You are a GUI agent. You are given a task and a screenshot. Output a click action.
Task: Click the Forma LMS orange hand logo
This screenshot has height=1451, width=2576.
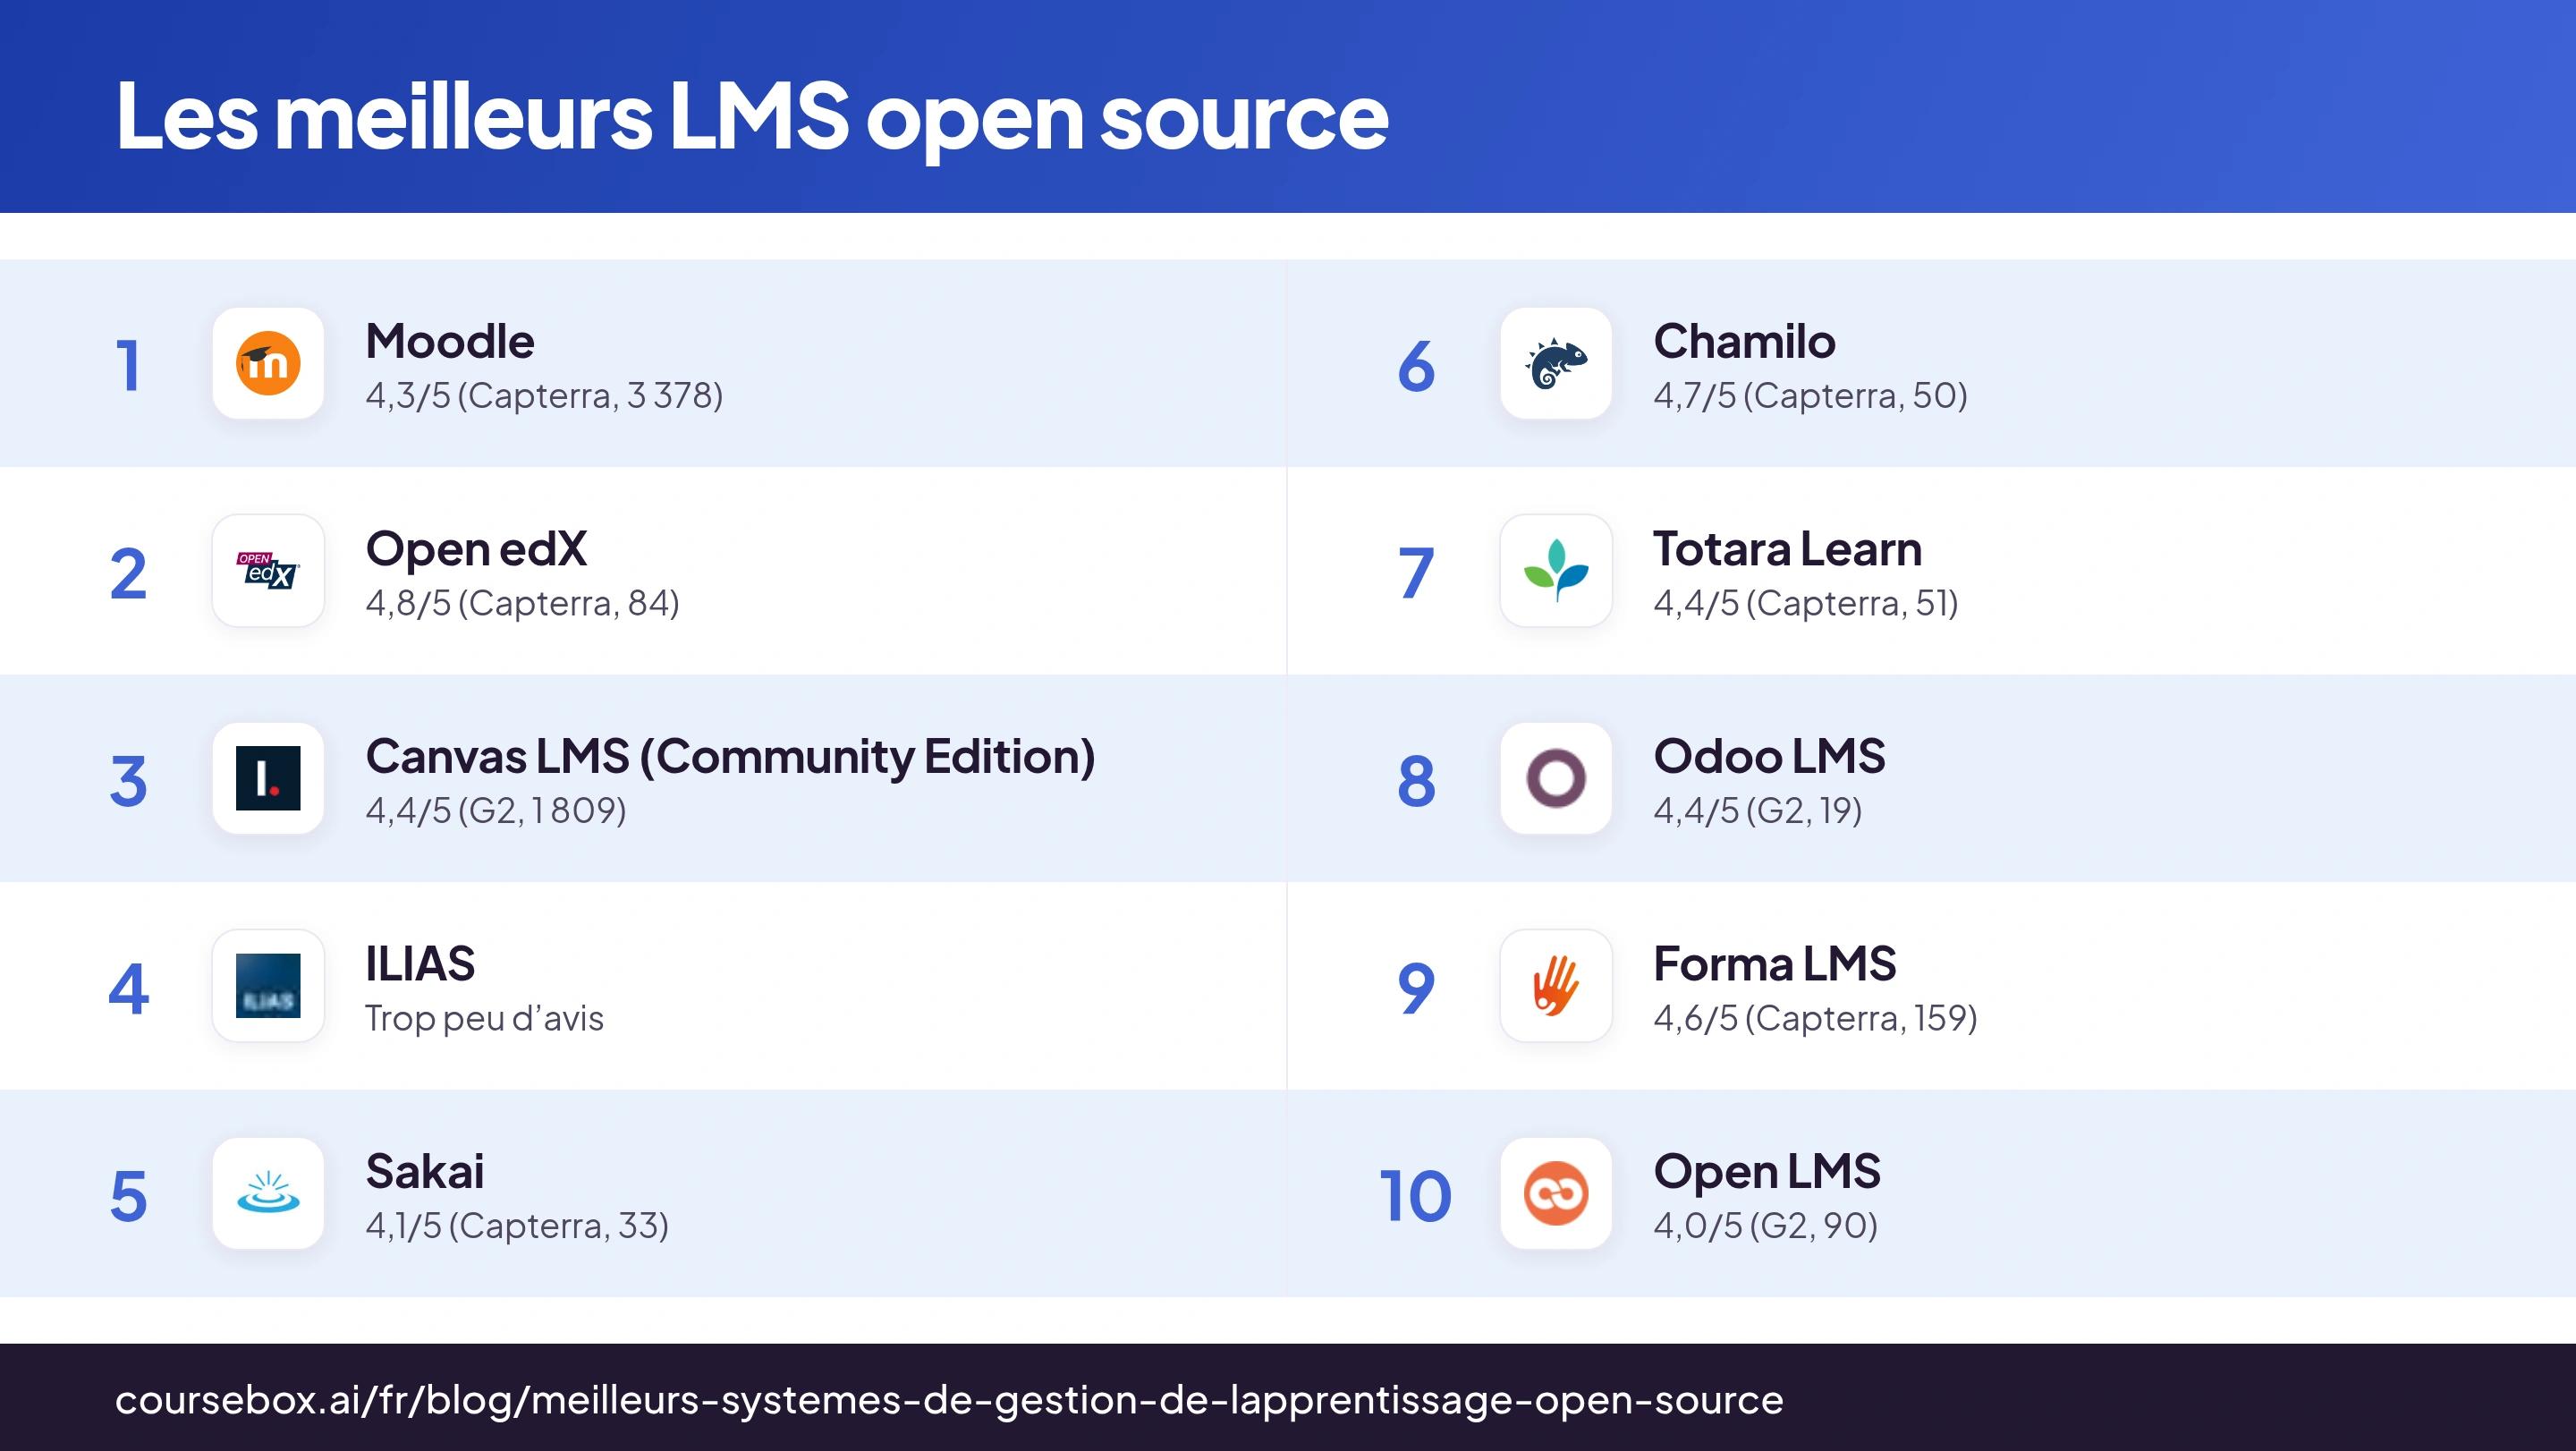(1556, 986)
